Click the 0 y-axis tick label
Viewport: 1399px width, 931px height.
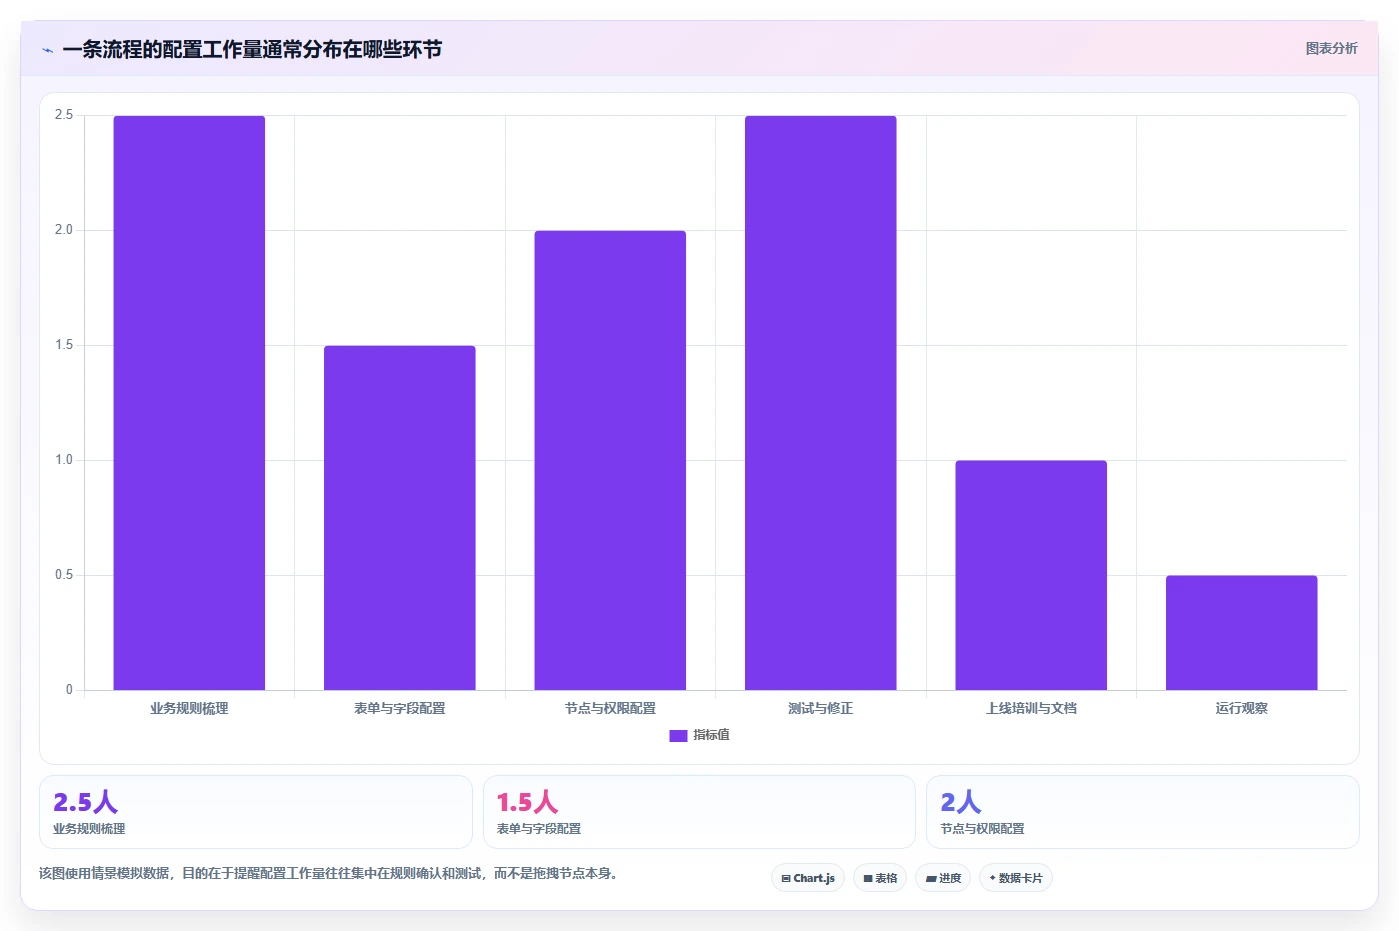pyautogui.click(x=69, y=689)
